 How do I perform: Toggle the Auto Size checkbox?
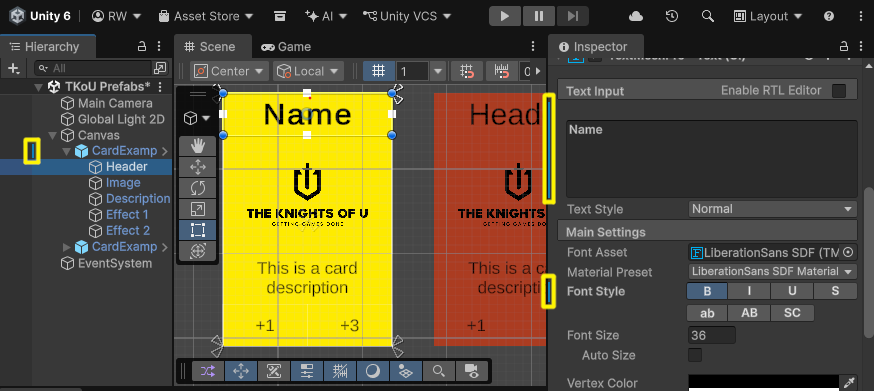(695, 355)
